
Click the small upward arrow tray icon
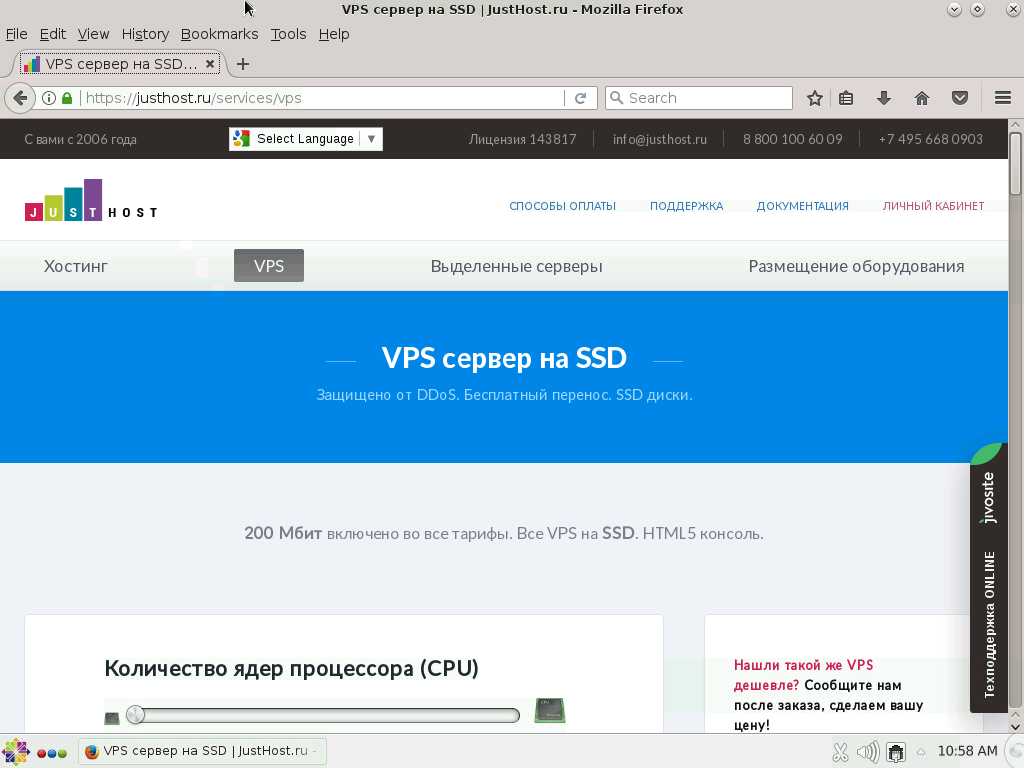pos(921,752)
